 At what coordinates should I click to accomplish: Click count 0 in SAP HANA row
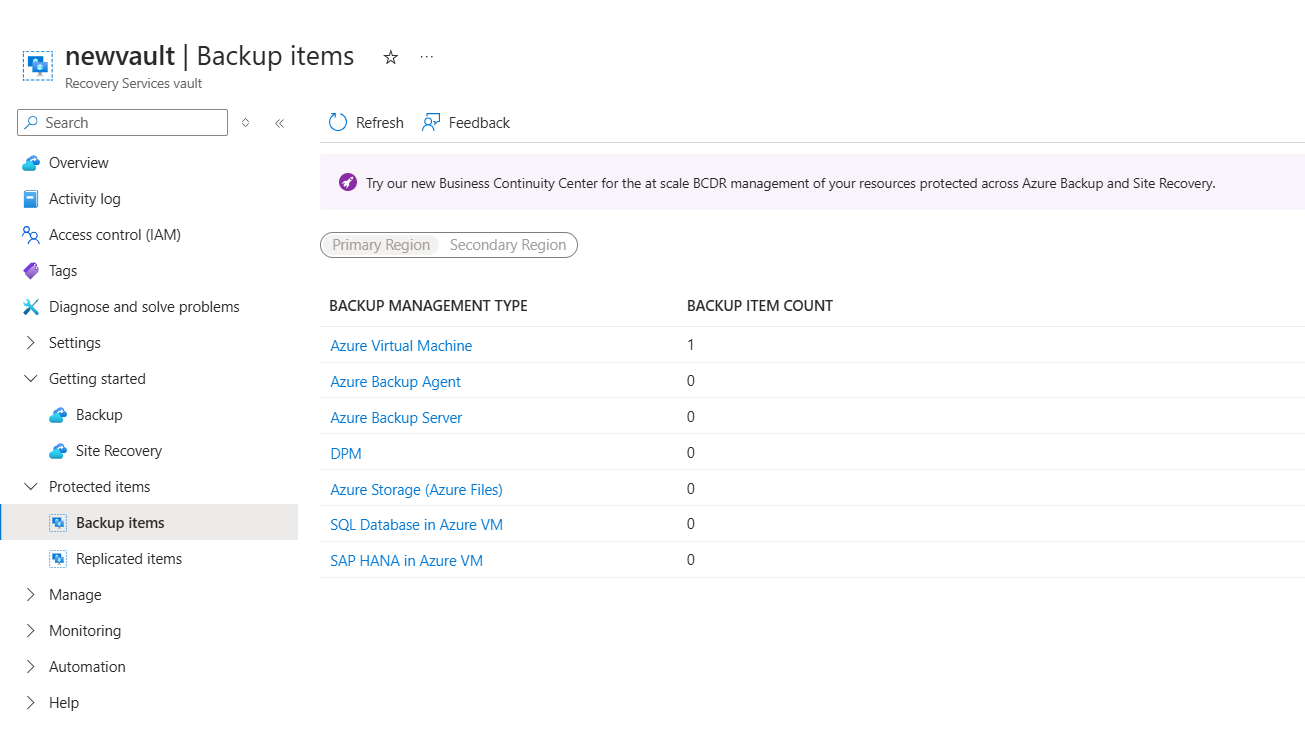coord(691,560)
